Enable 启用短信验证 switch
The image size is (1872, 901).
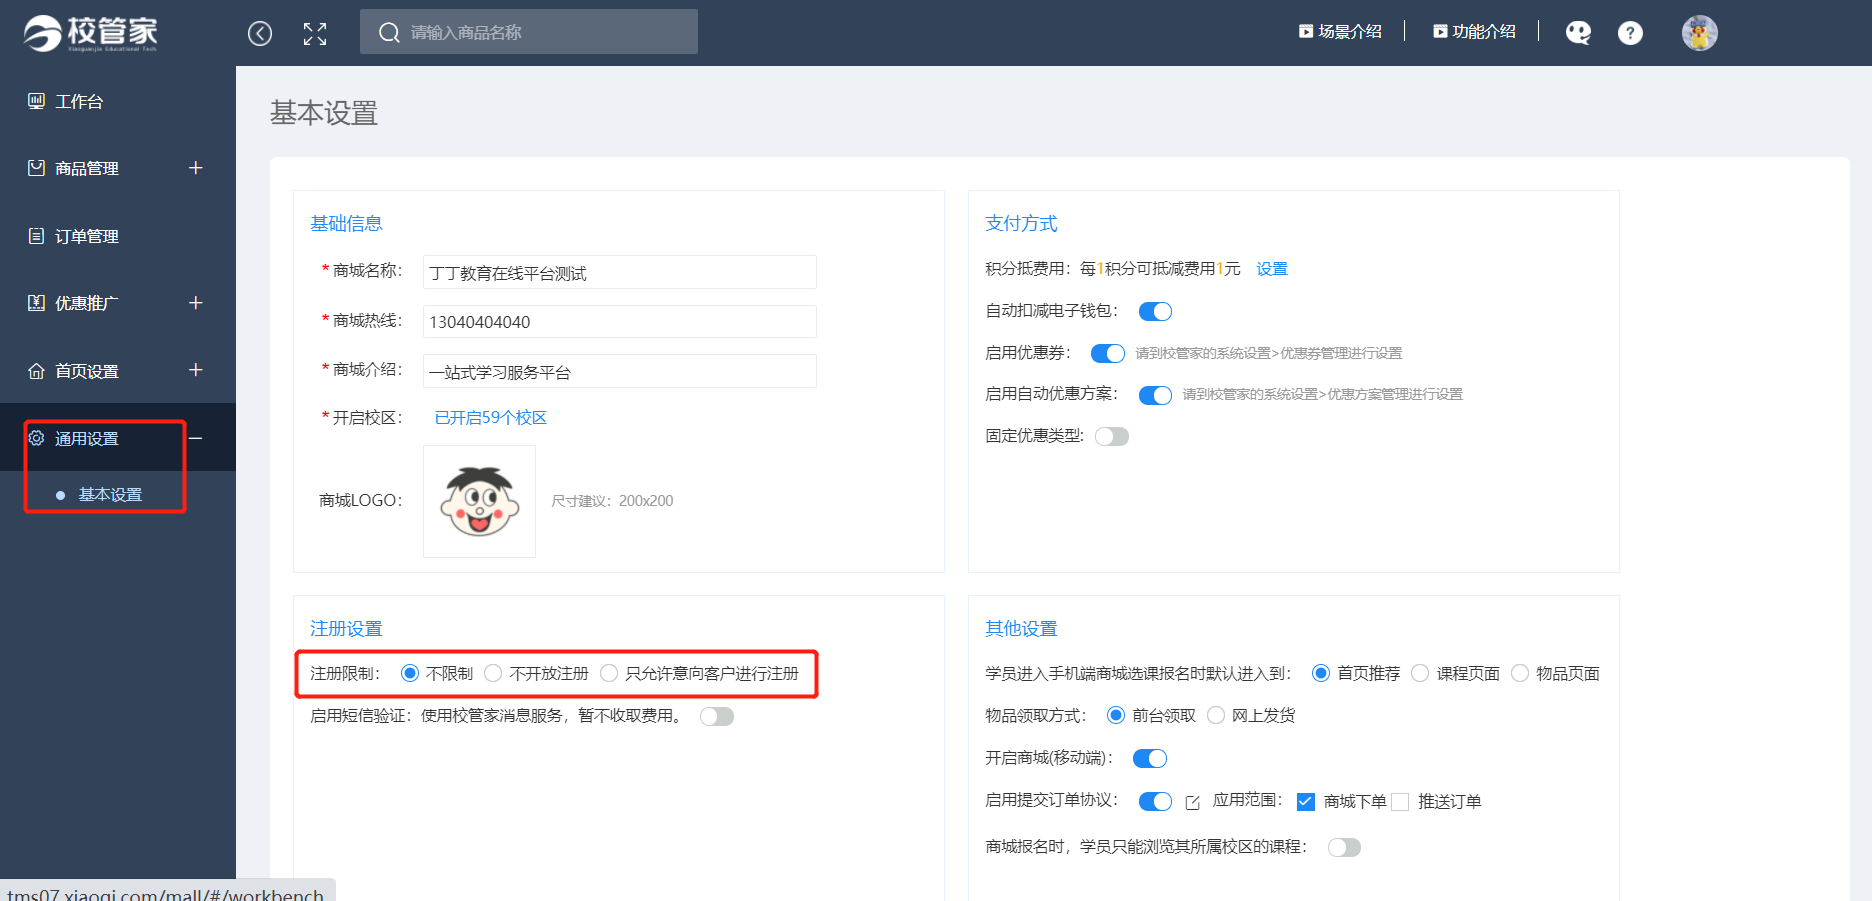717,716
